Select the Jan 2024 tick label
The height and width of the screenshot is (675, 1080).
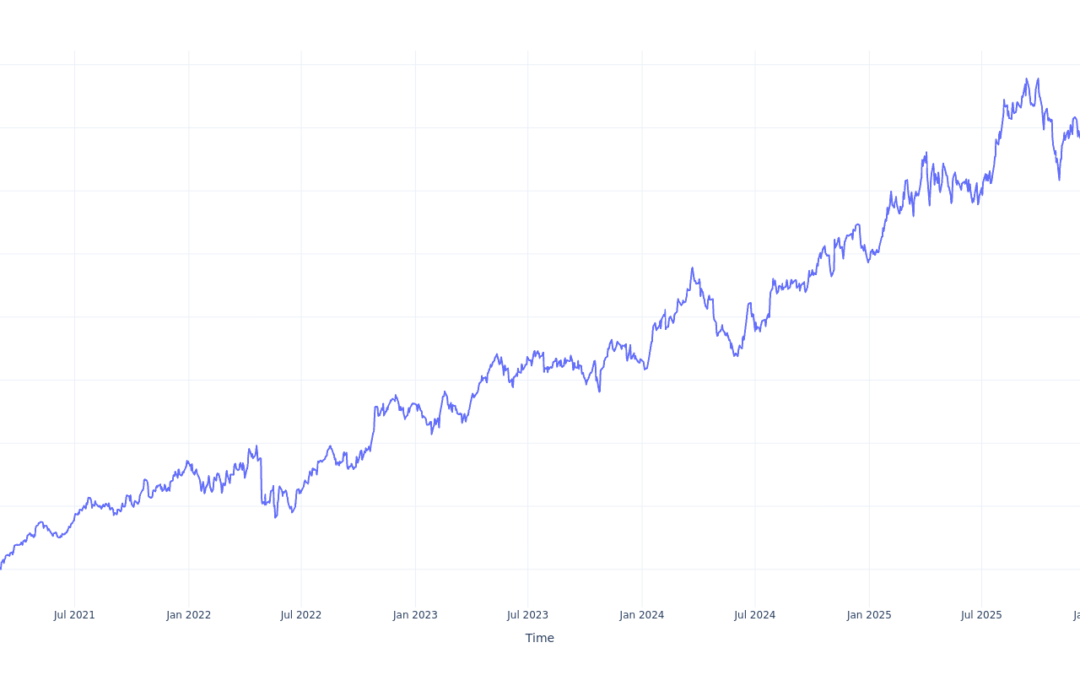pos(642,615)
